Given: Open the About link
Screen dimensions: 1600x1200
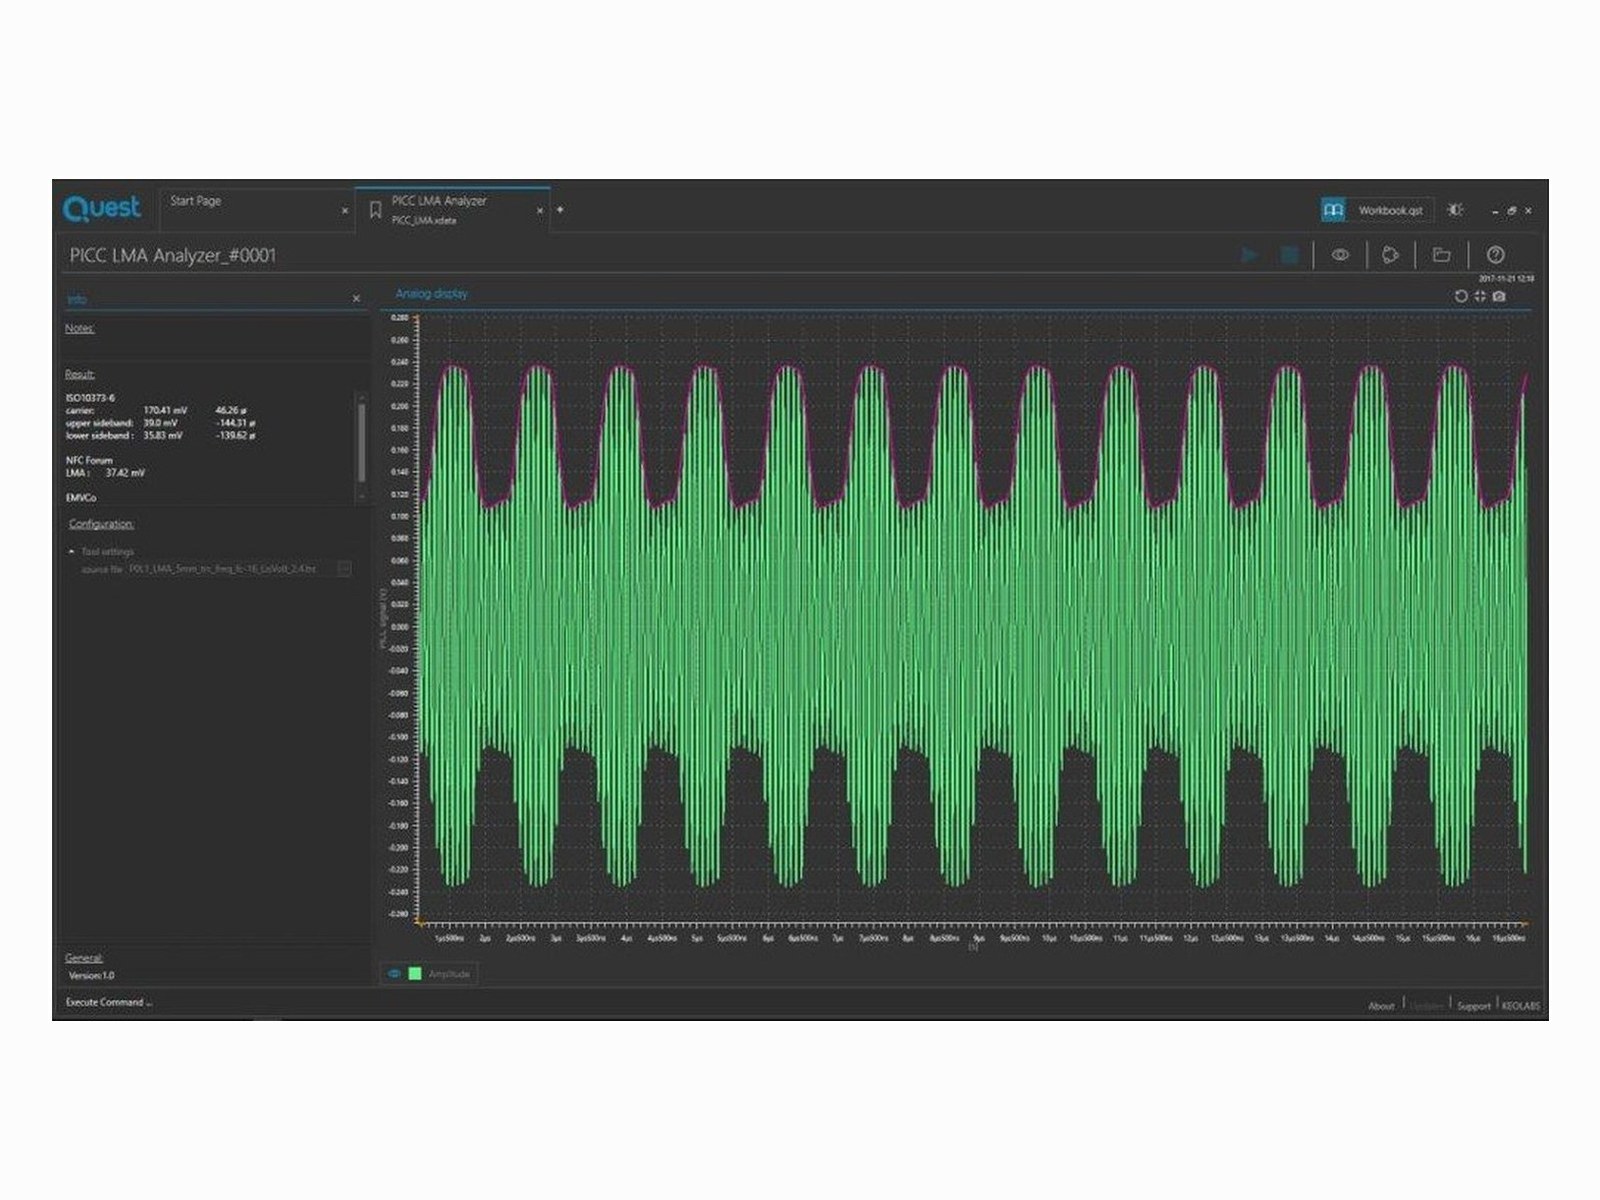Looking at the screenshot, I should click(1381, 1006).
